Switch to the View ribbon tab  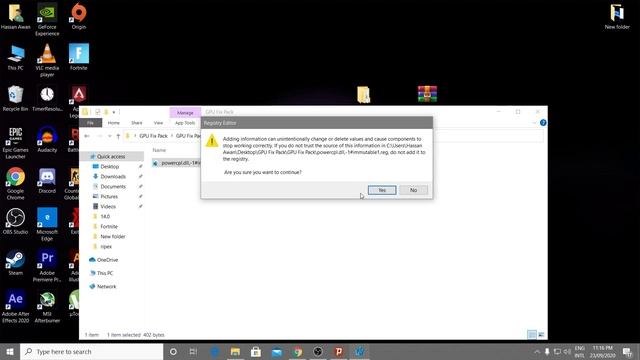pyautogui.click(x=158, y=123)
